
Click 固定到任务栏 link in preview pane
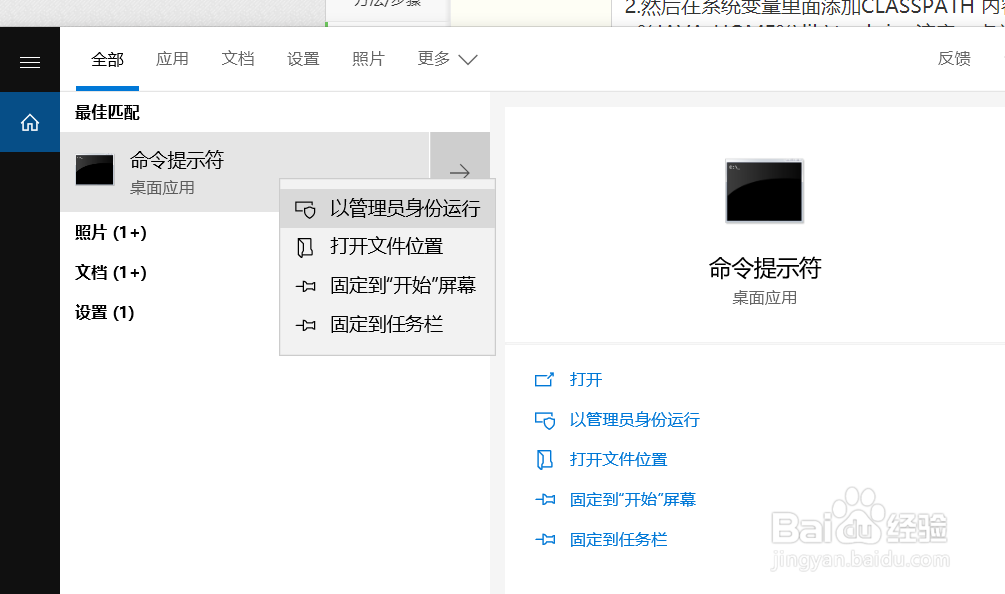619,540
